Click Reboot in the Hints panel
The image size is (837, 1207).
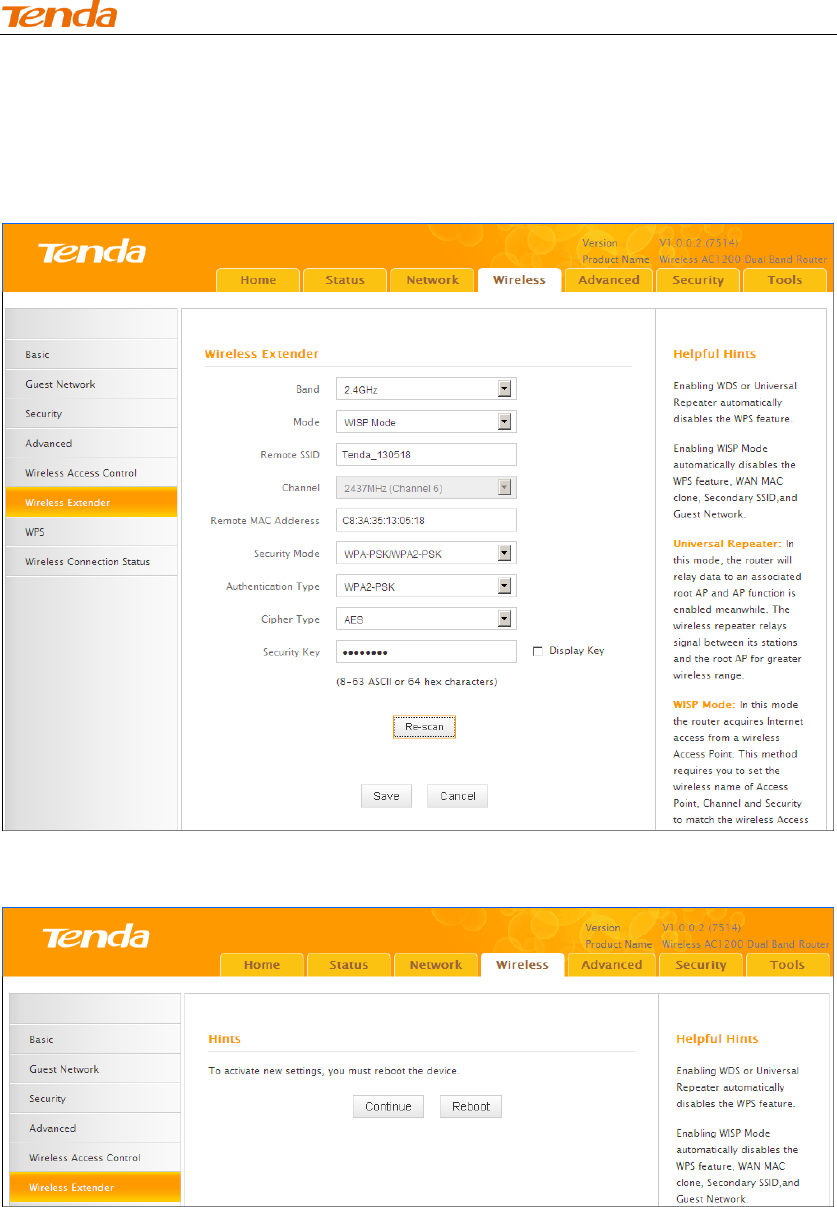click(471, 1106)
